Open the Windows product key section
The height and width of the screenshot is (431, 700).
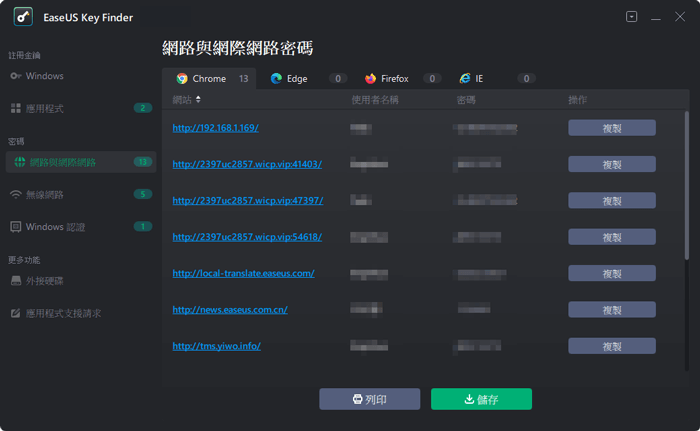pos(44,75)
